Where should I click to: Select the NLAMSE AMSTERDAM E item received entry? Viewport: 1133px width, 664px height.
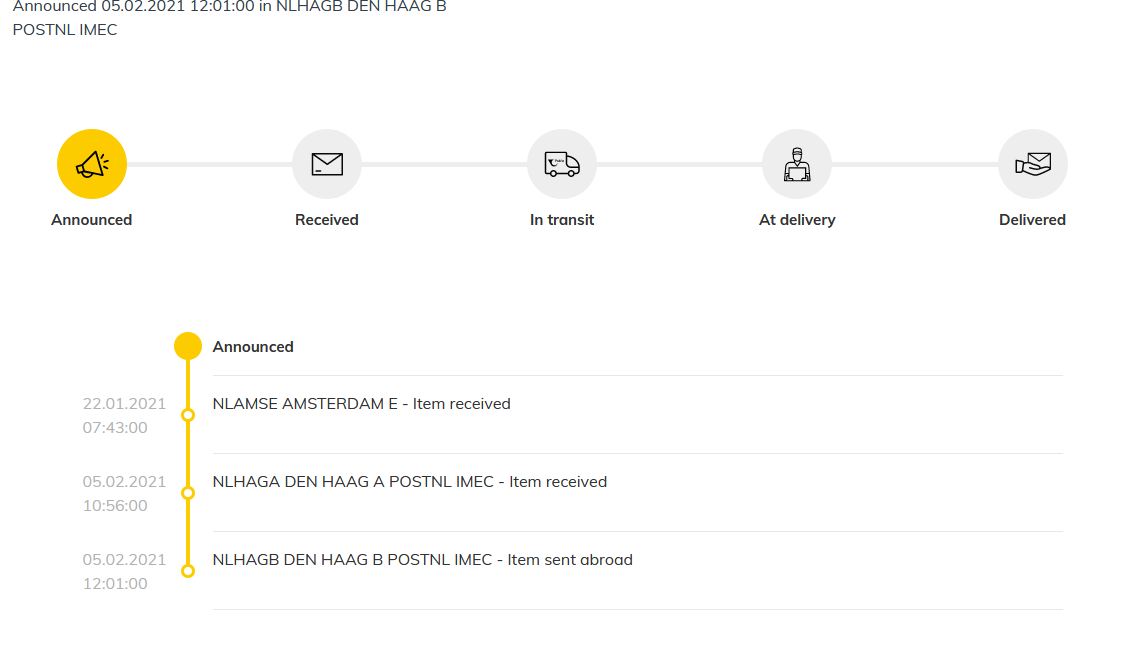click(x=362, y=404)
